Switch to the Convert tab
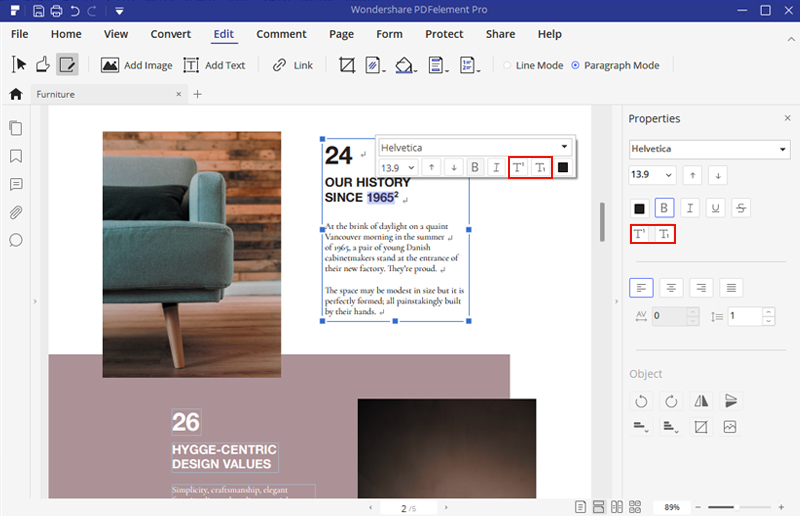Screen dimensions: 800x516 pos(170,34)
